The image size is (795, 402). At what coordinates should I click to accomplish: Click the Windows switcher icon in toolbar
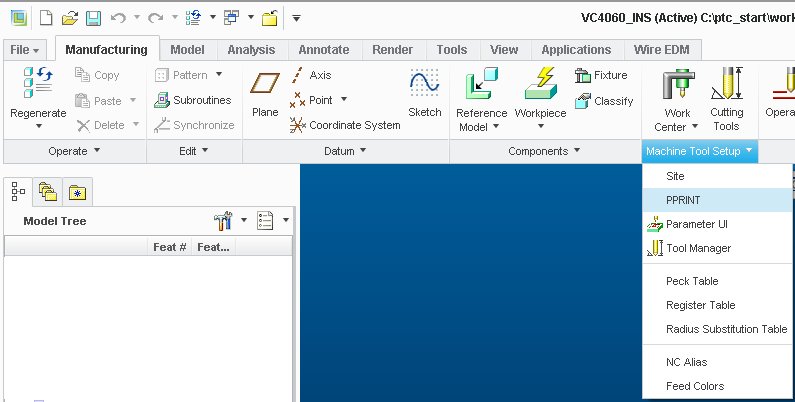[231, 18]
